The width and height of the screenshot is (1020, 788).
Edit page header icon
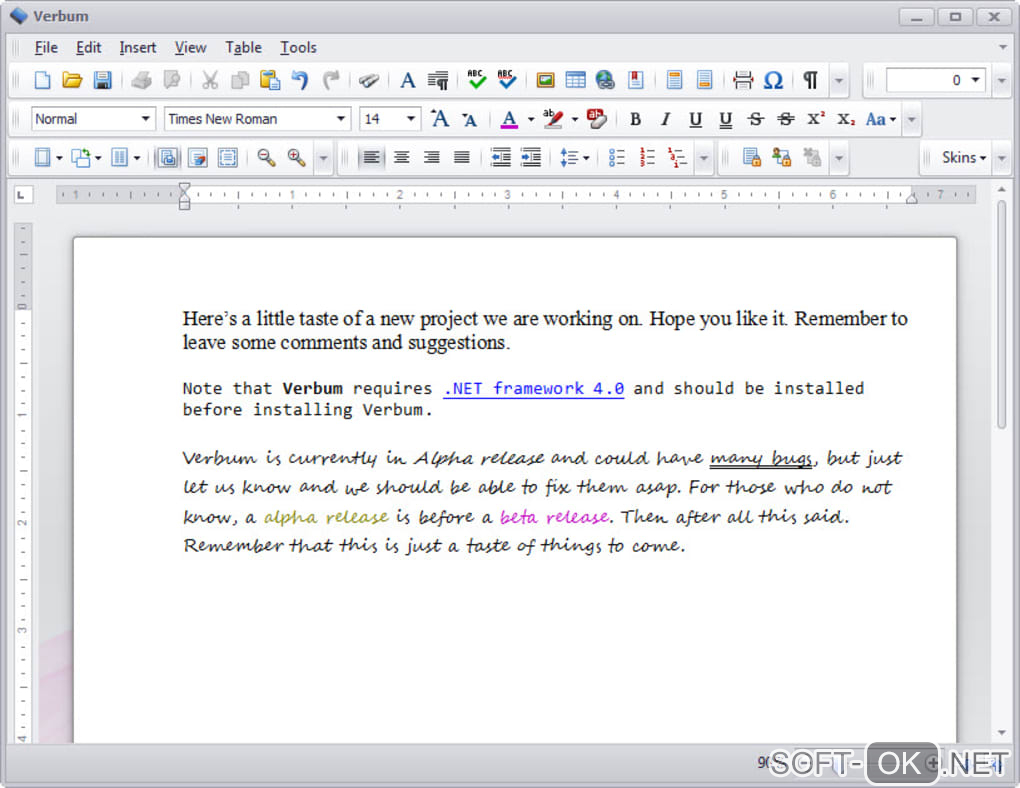675,81
